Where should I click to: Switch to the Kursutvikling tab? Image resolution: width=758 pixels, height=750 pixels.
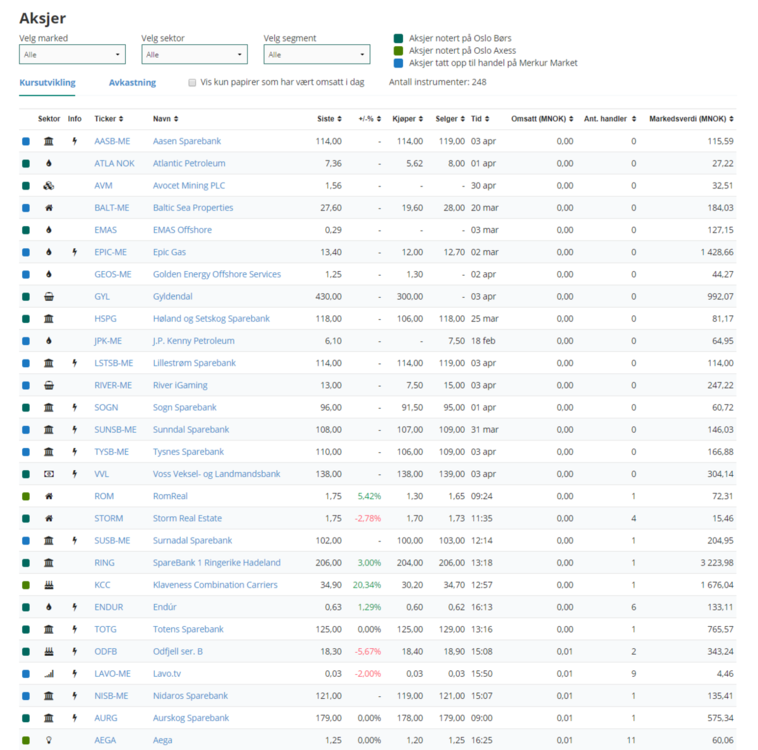click(47, 83)
